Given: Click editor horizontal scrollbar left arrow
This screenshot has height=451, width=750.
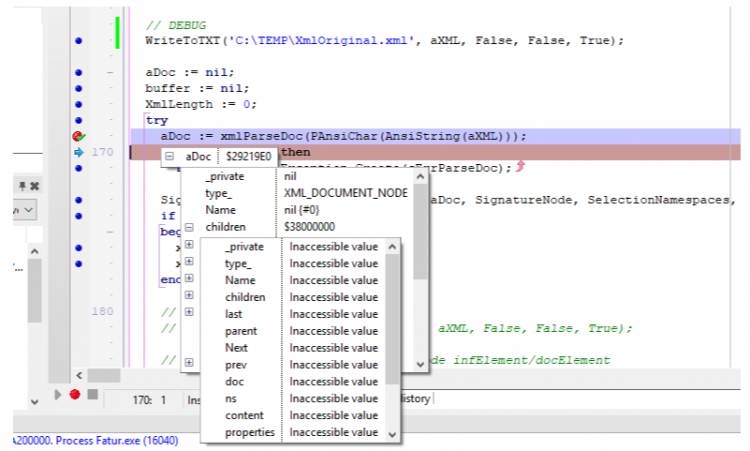Looking at the screenshot, I should click(79, 375).
